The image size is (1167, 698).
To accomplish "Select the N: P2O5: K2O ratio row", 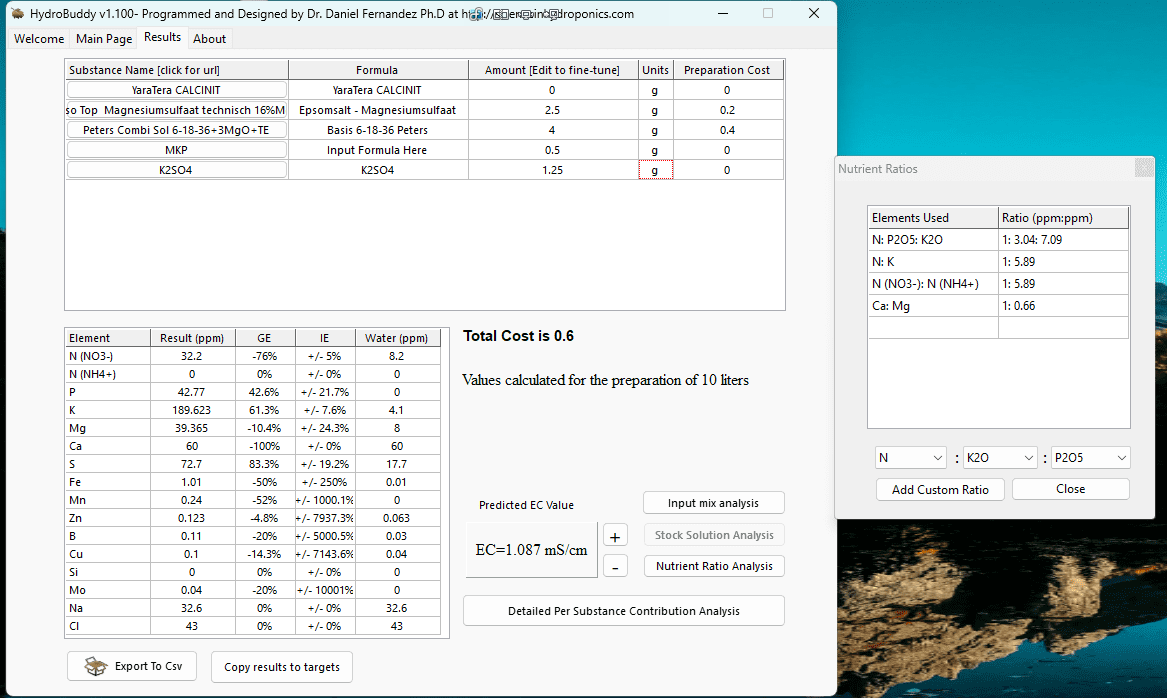I will (998, 240).
